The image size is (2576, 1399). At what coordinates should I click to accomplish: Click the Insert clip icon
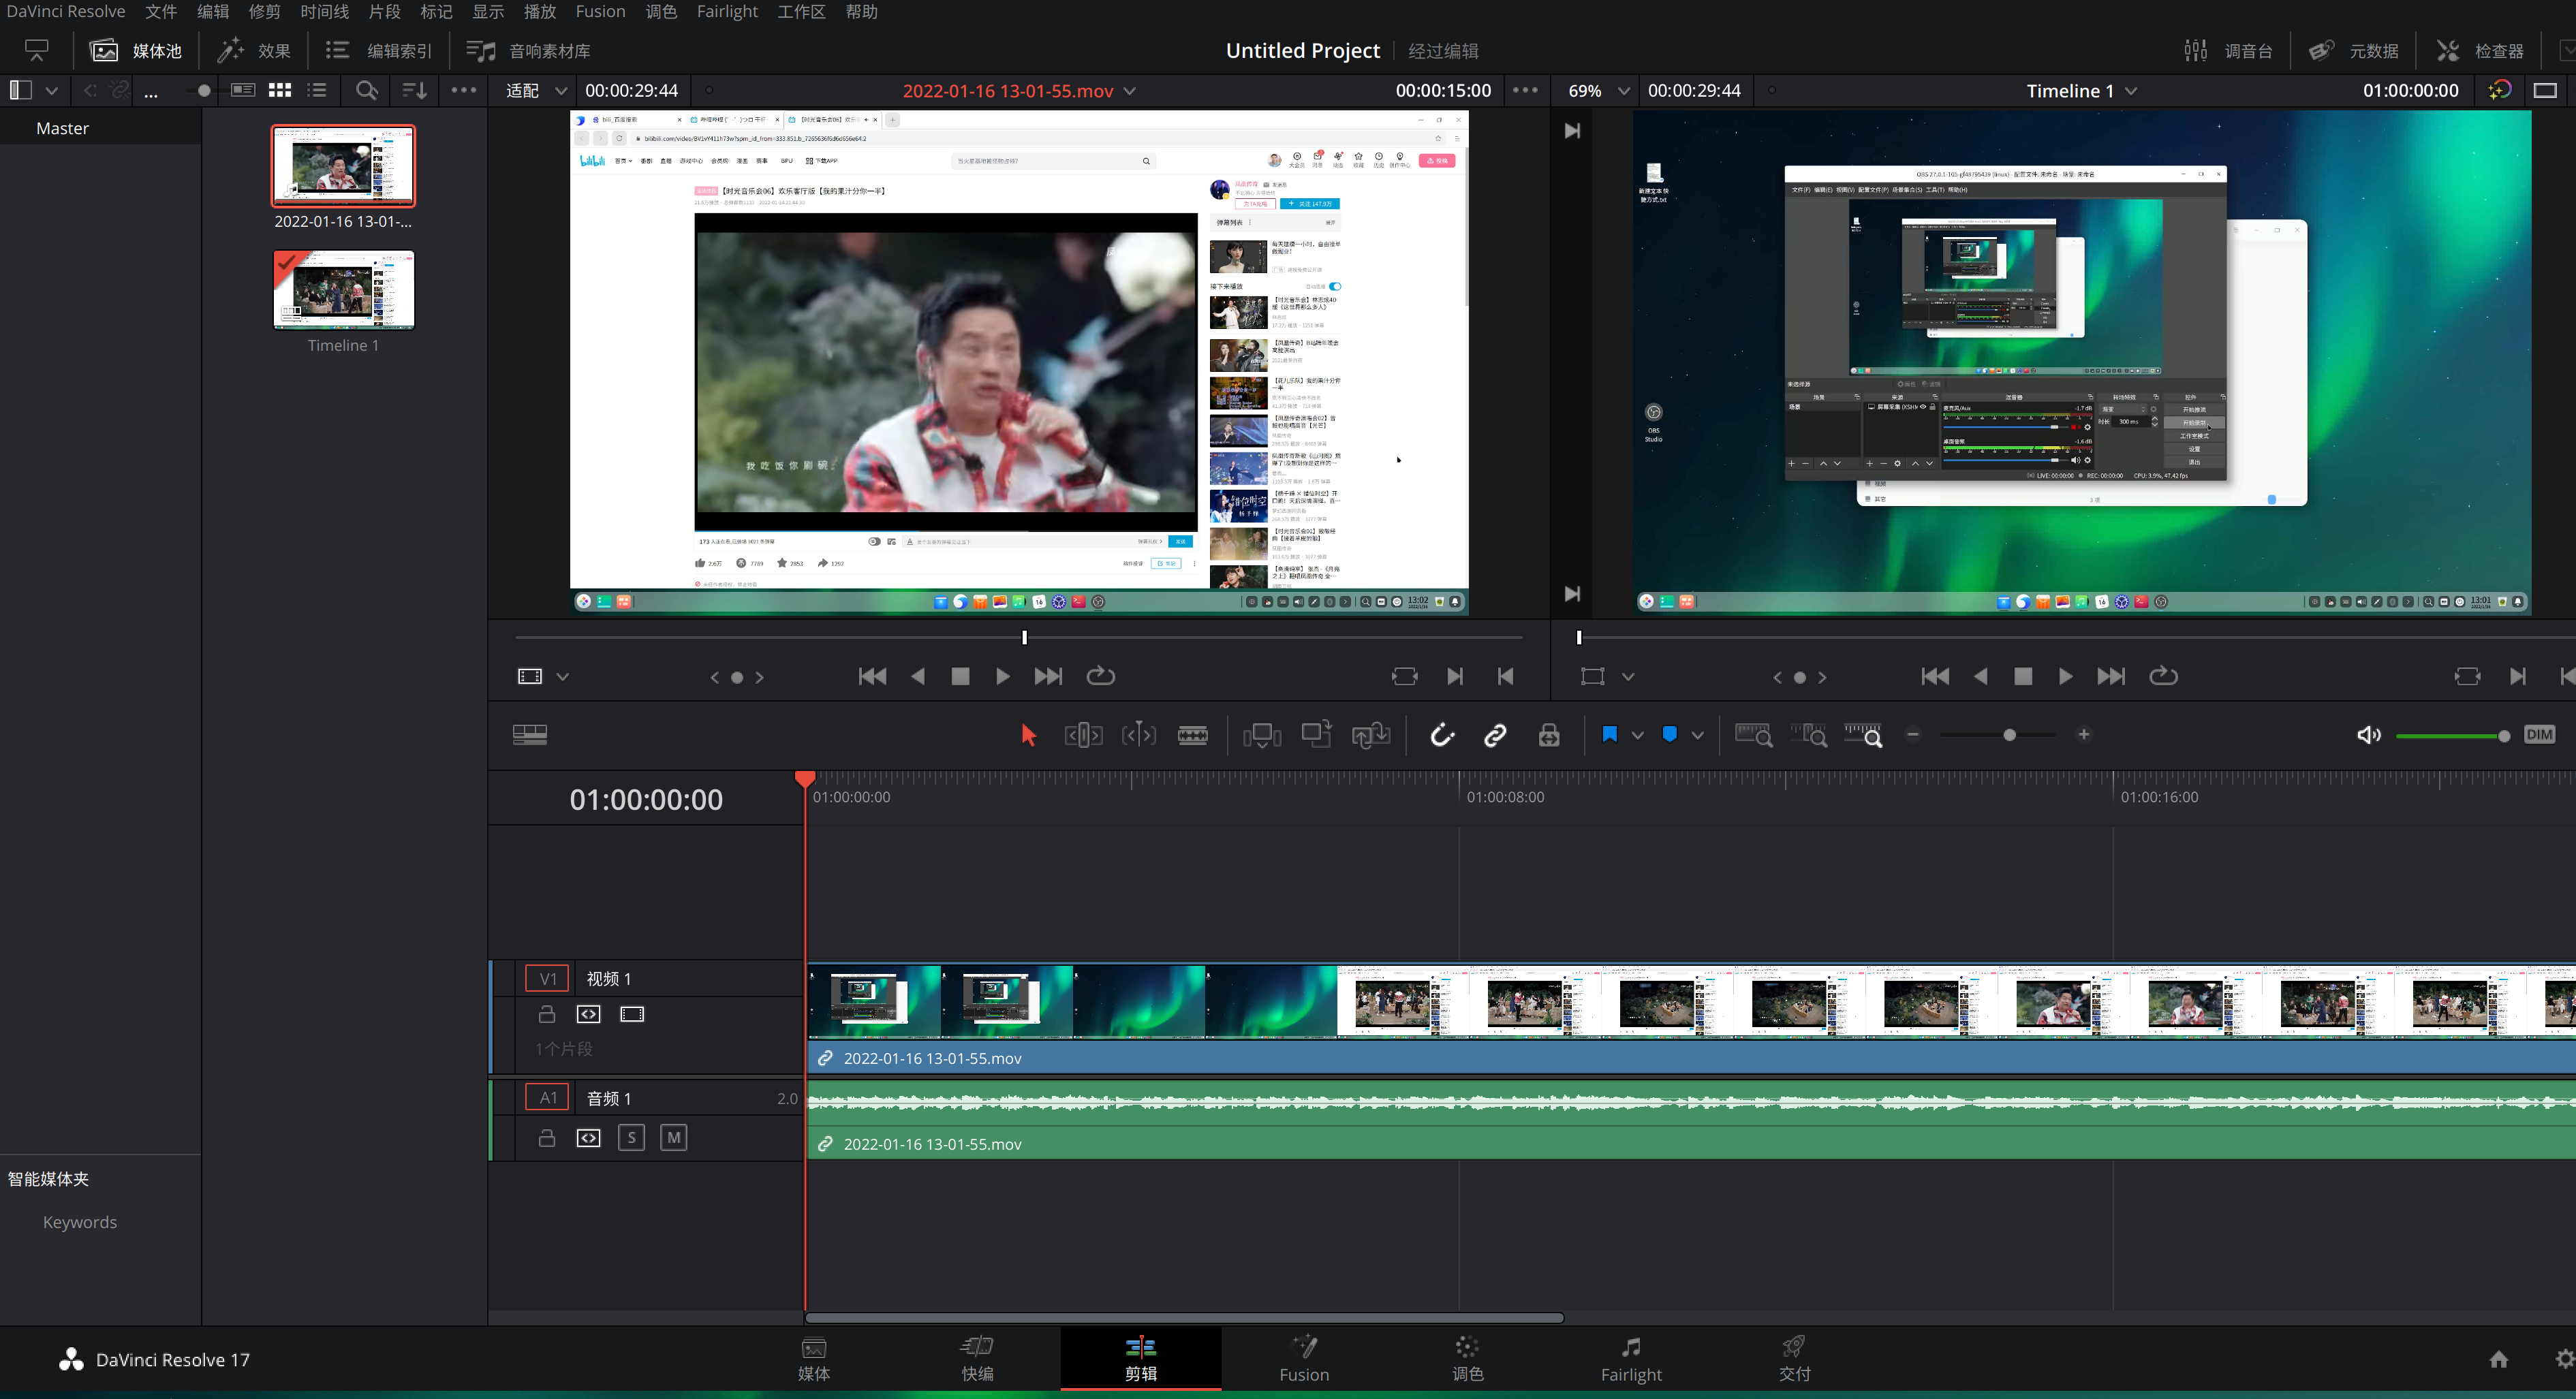coord(1261,735)
